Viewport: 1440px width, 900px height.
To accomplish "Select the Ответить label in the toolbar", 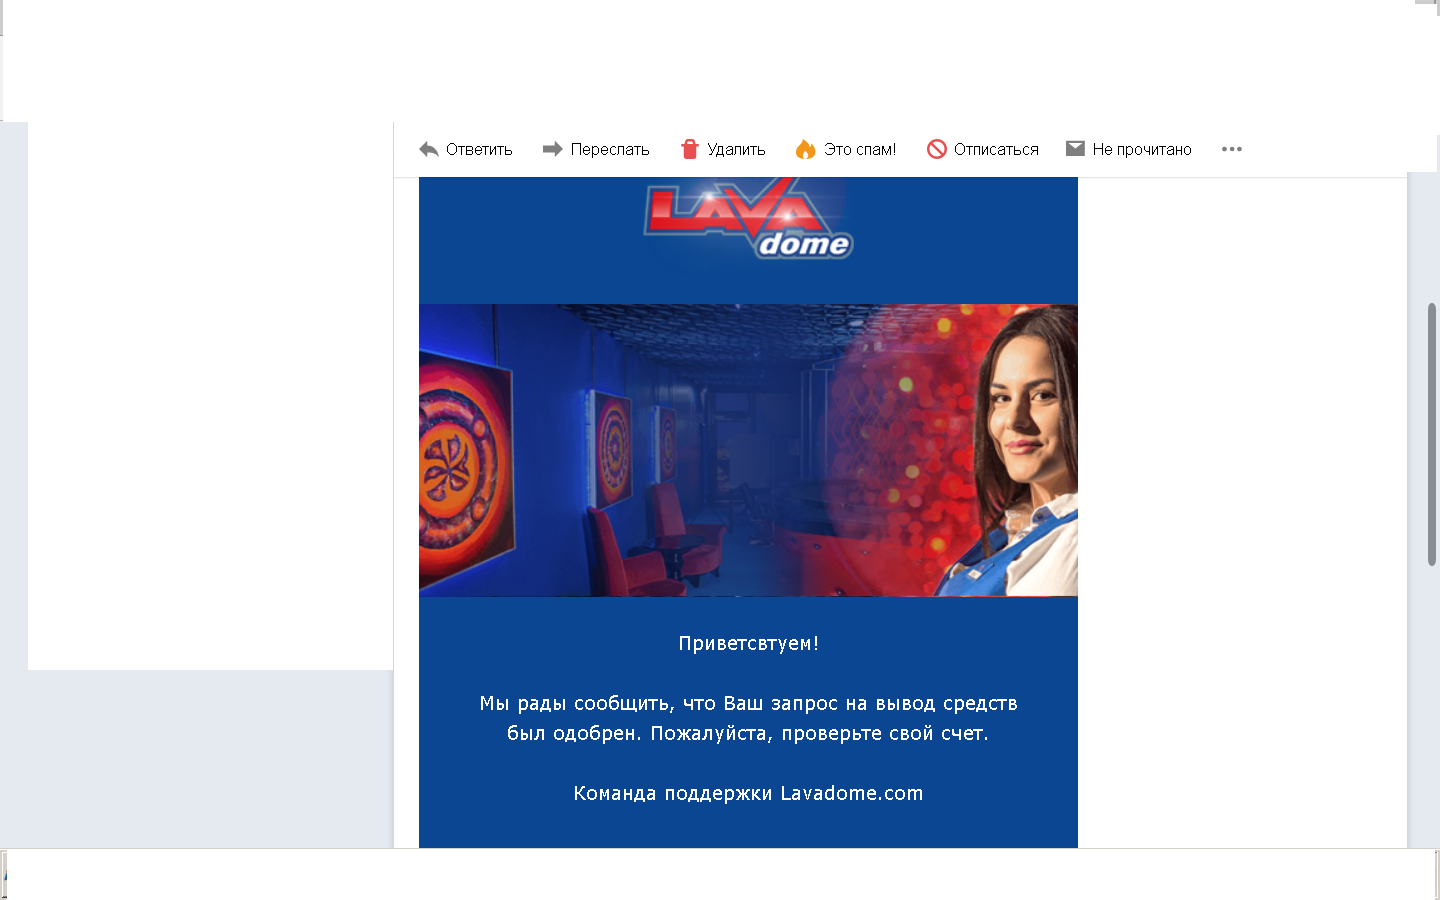I will [x=479, y=149].
